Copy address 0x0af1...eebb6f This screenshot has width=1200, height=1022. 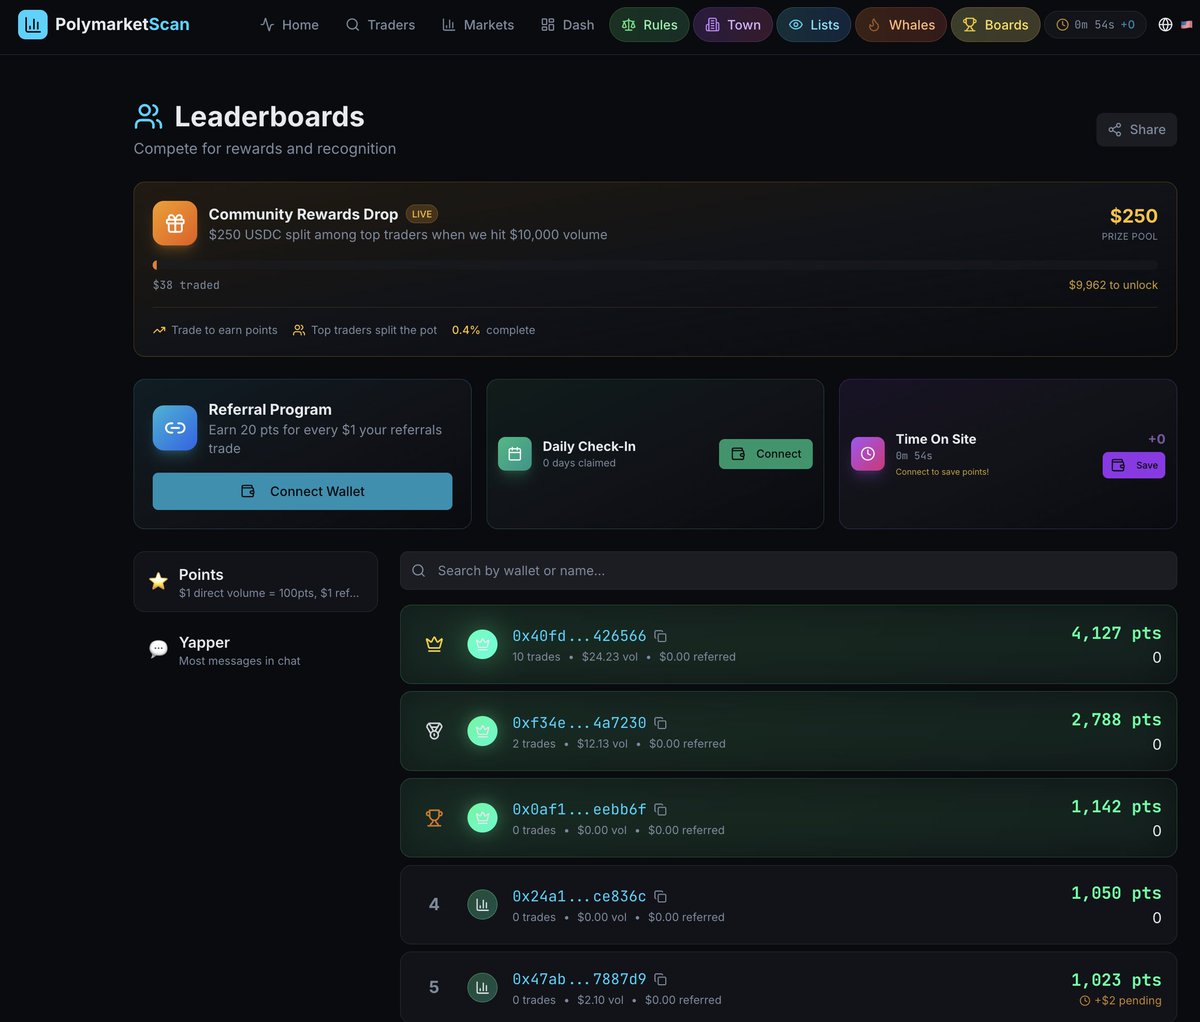(x=661, y=810)
